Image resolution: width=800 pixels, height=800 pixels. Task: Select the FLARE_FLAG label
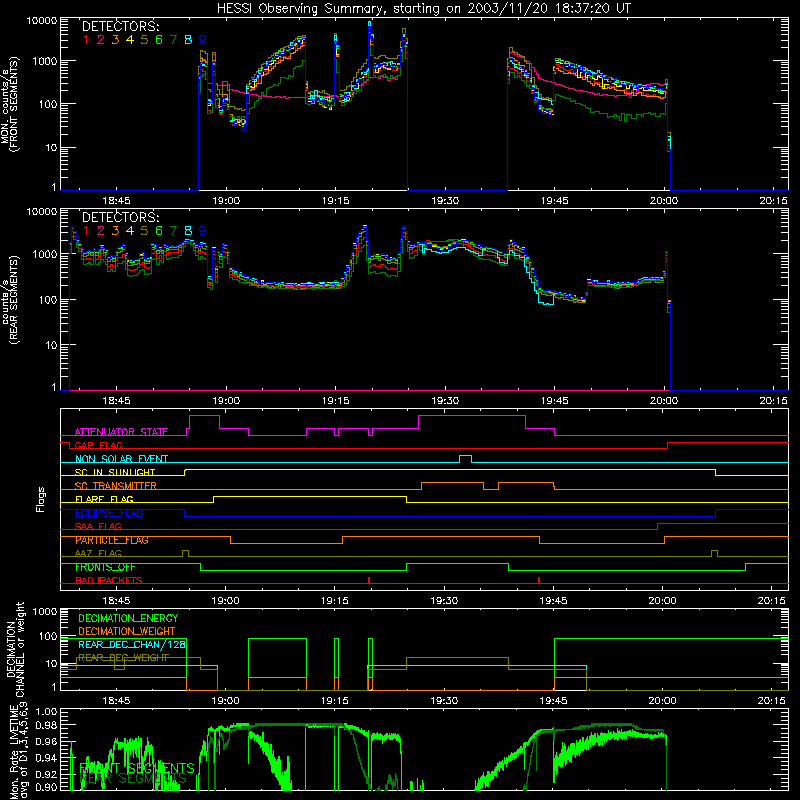coord(104,499)
